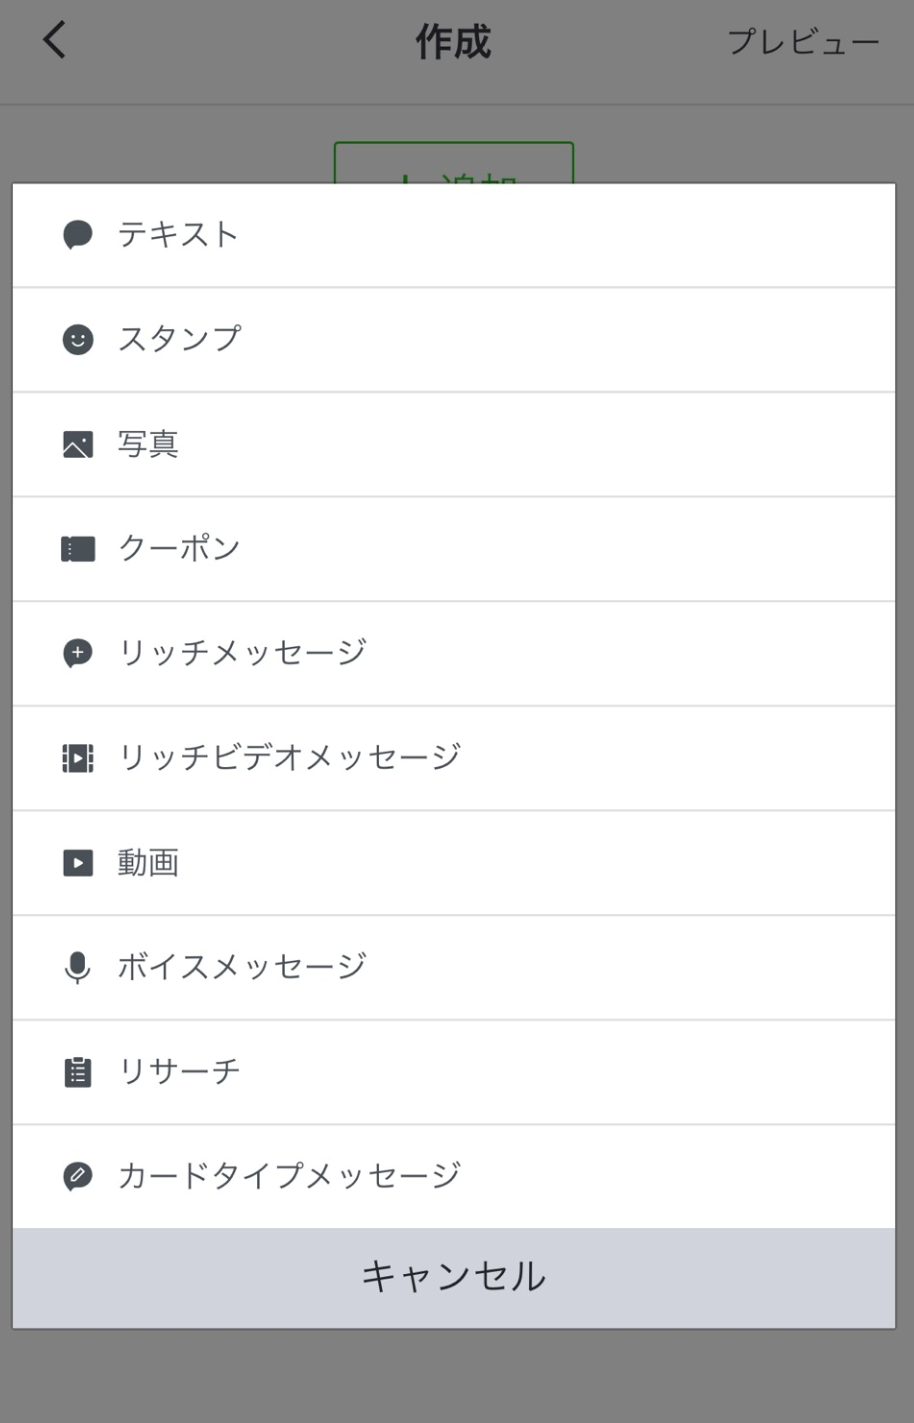This screenshot has height=1423, width=914.
Task: Choose the リサーチ list entry
Action: click(x=454, y=1072)
